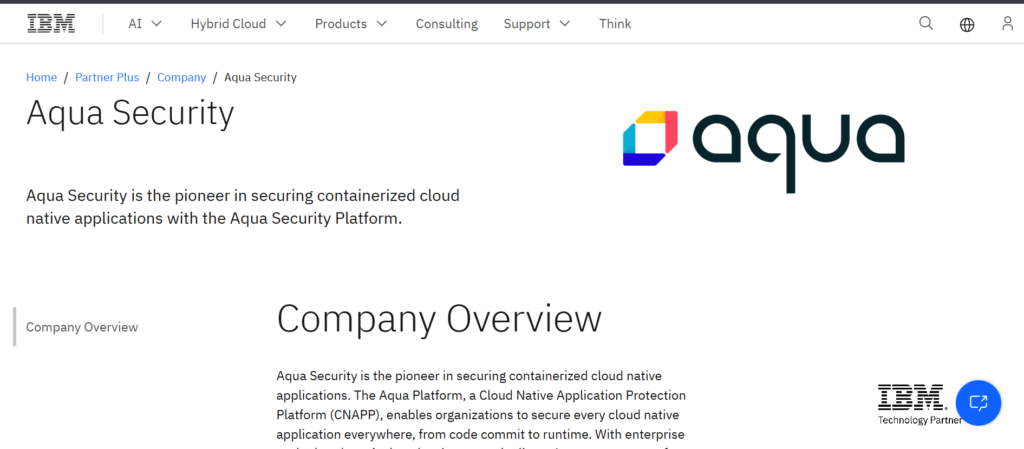This screenshot has height=449, width=1024.
Task: Click the Aqua Security breadcrumb text
Action: tap(260, 77)
